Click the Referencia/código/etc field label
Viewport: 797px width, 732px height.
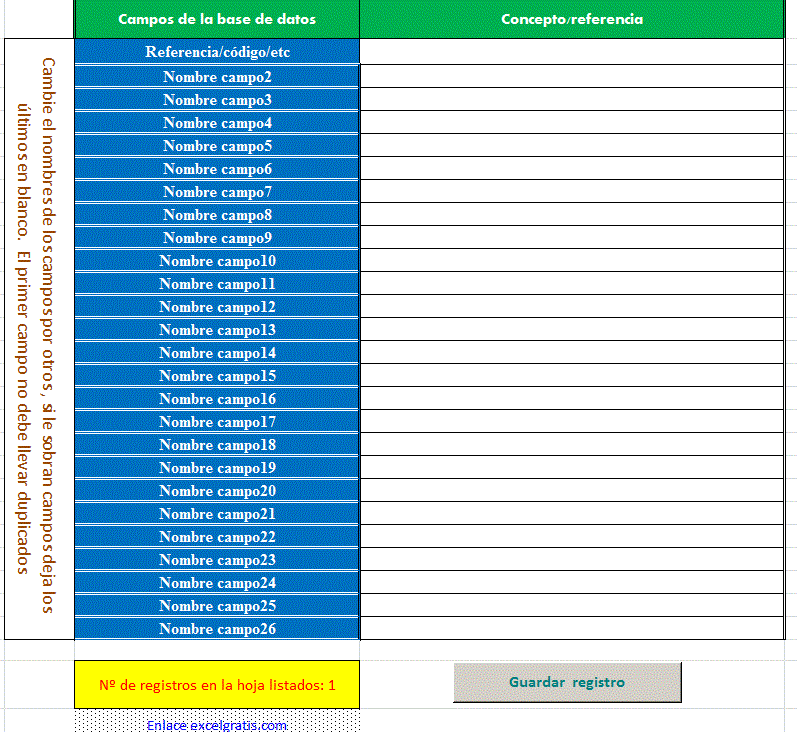pyautogui.click(x=217, y=51)
